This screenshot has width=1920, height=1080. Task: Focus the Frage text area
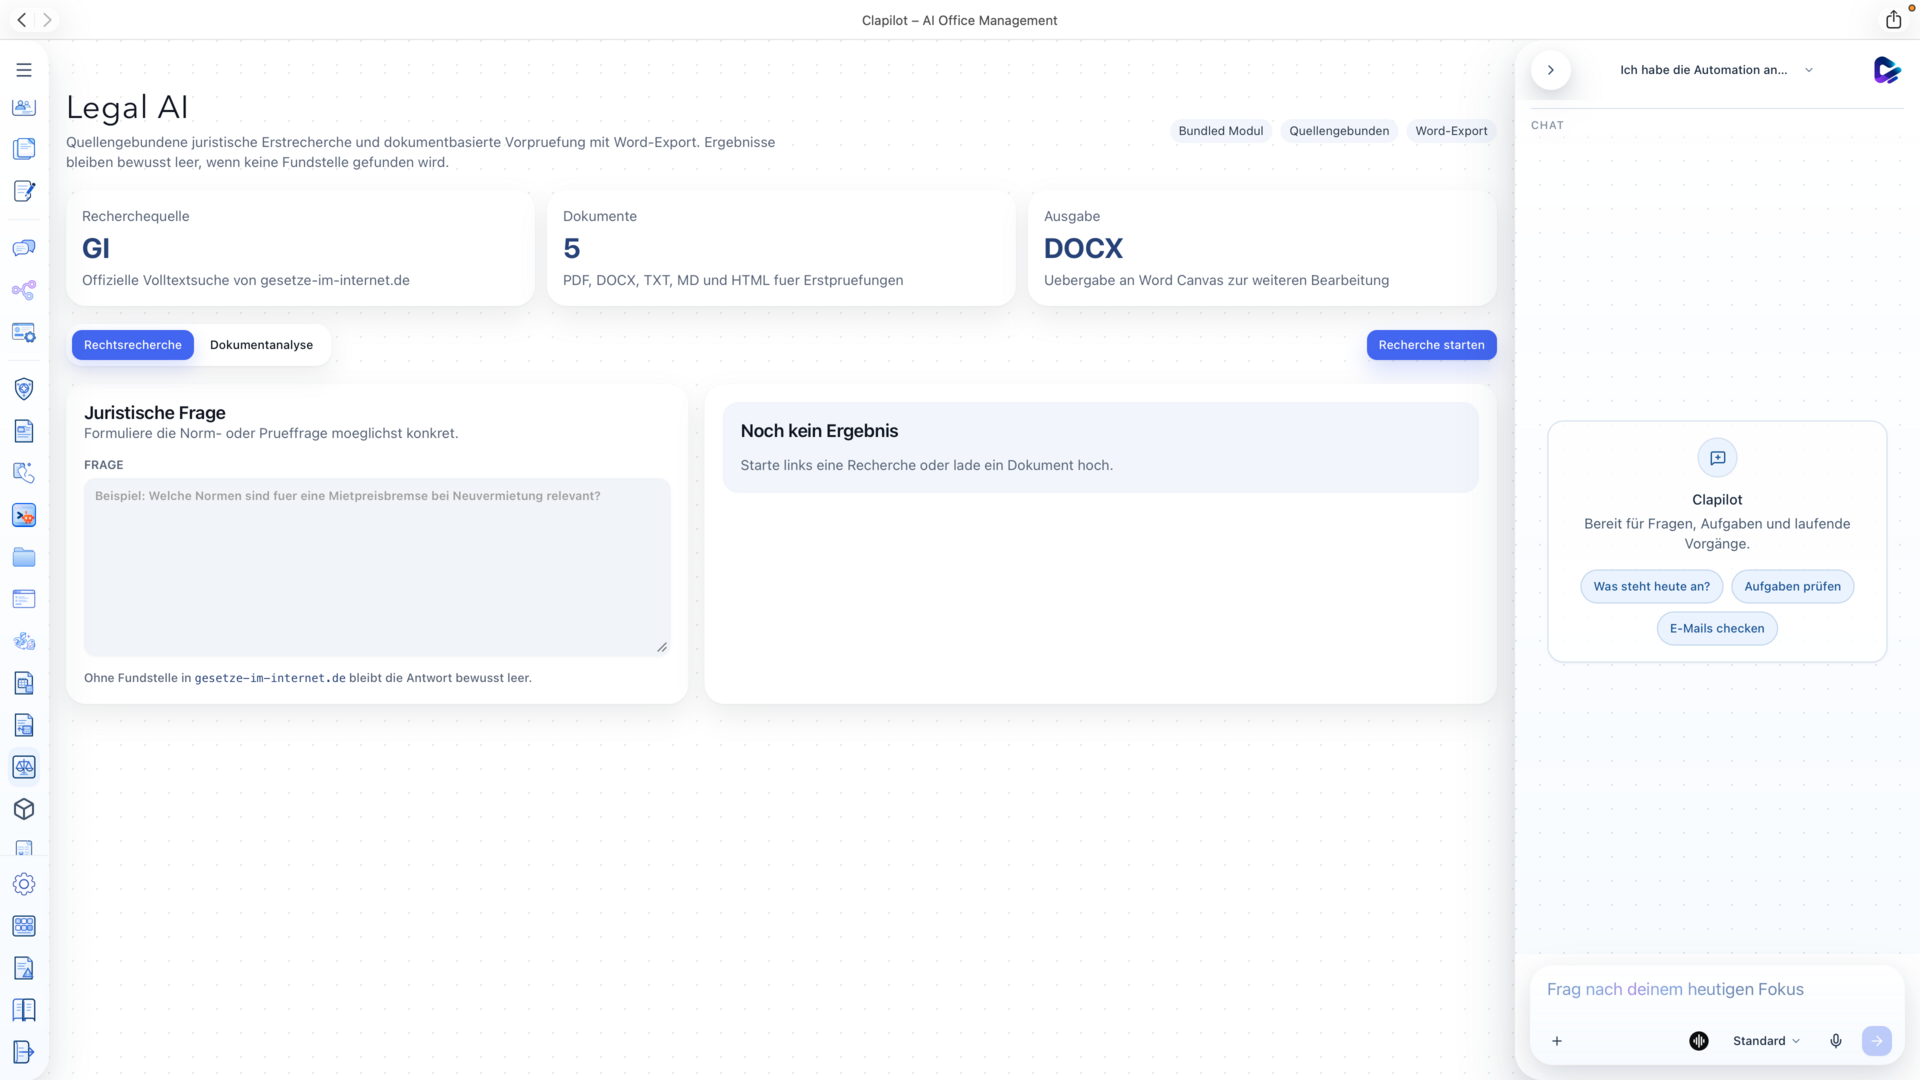(377, 567)
